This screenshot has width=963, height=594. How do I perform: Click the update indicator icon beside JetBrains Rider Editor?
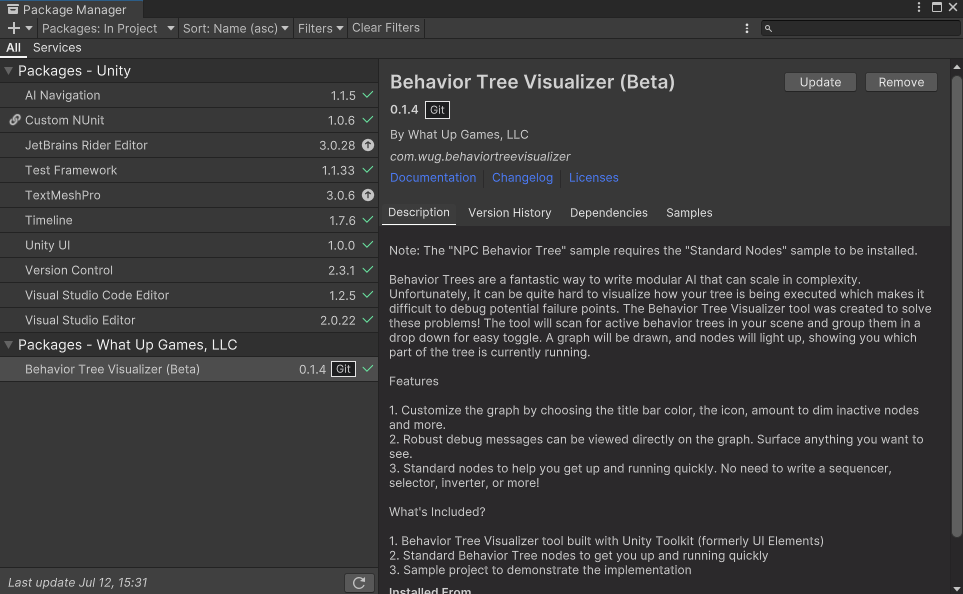(x=367, y=145)
